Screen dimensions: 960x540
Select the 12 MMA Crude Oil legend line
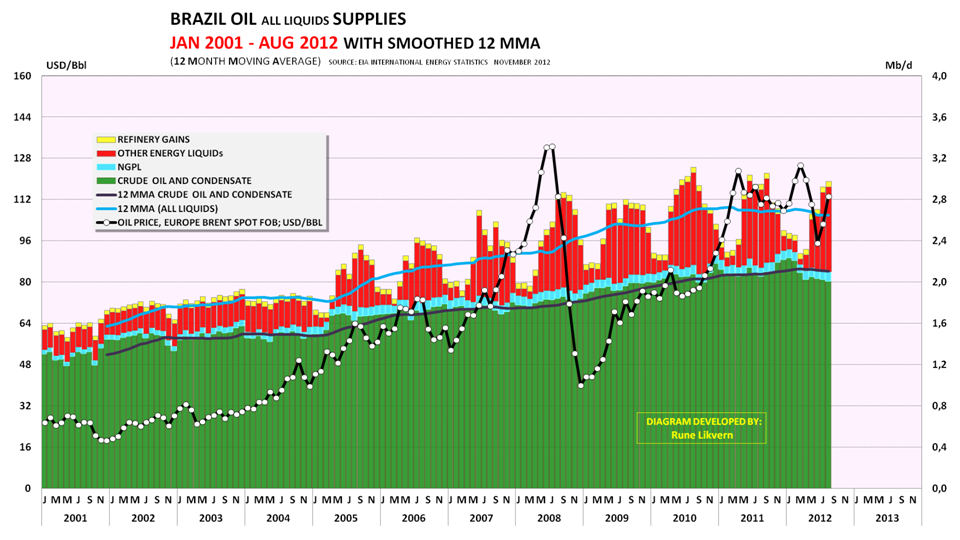point(106,194)
